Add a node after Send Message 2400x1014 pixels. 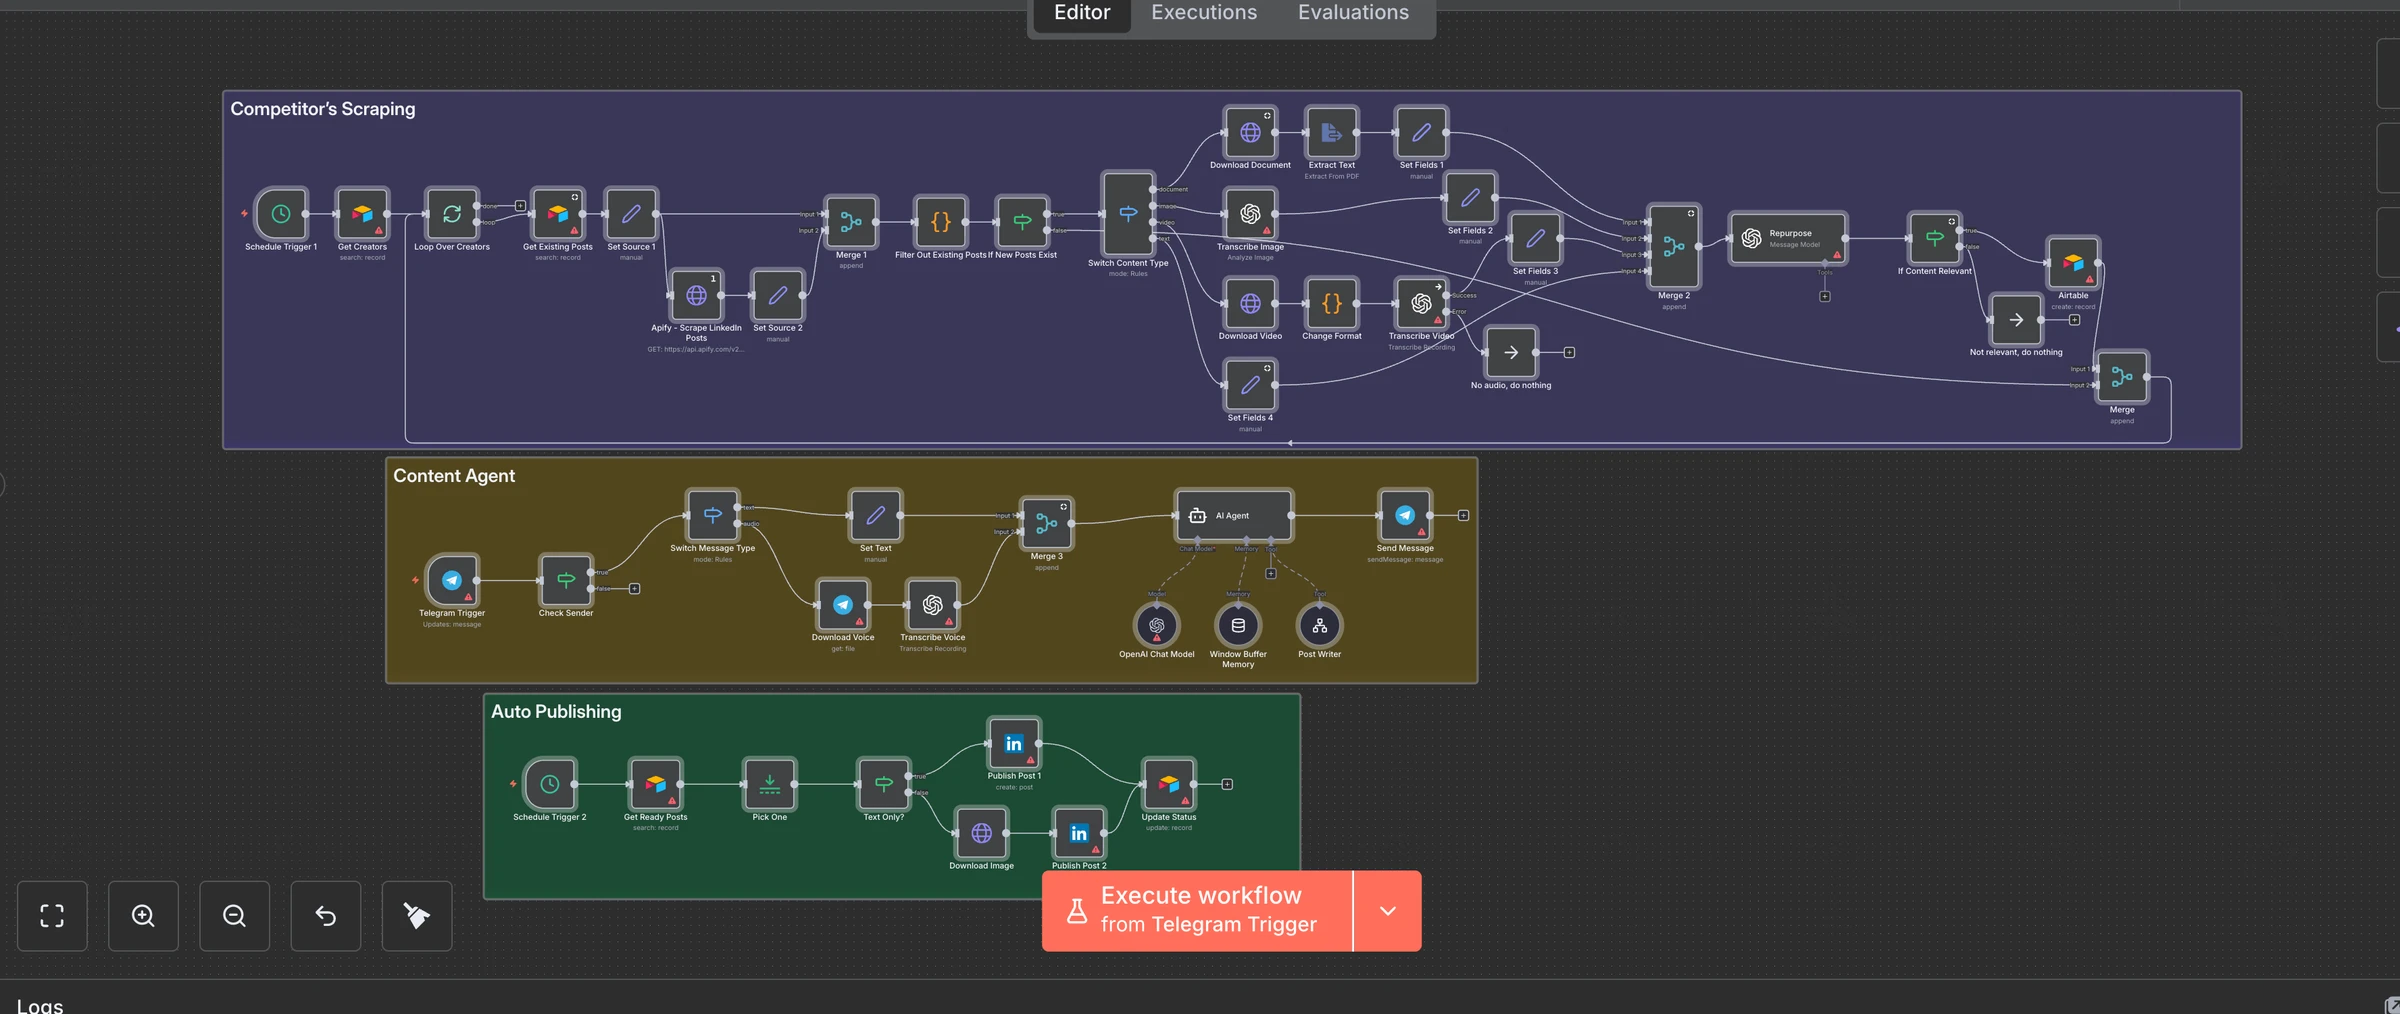(1463, 516)
